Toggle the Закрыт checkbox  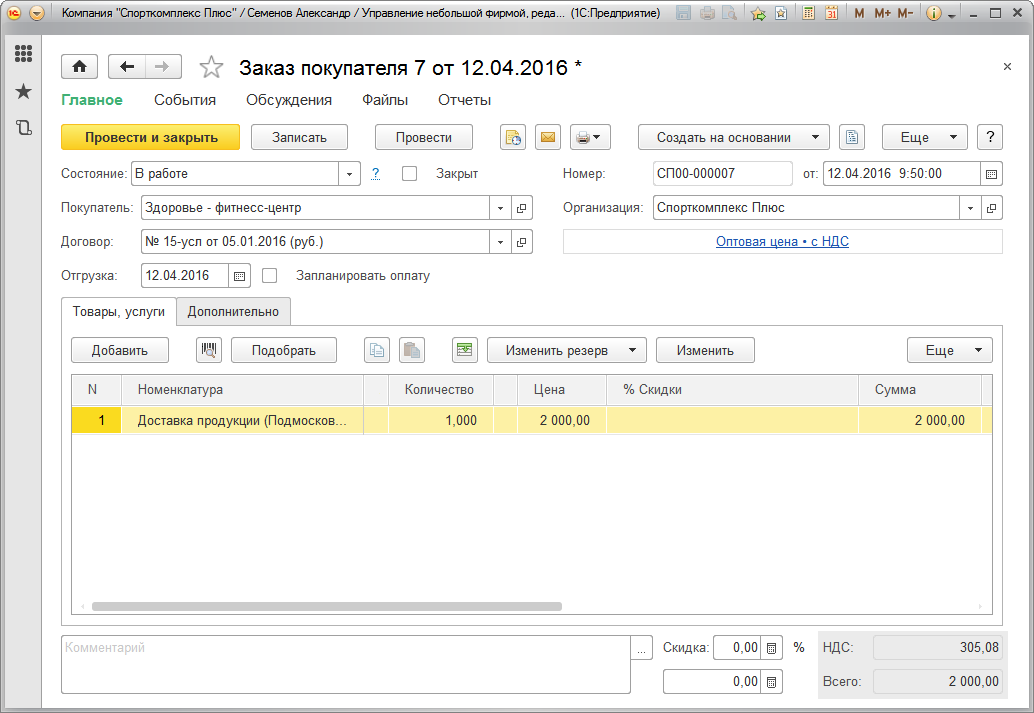point(409,173)
